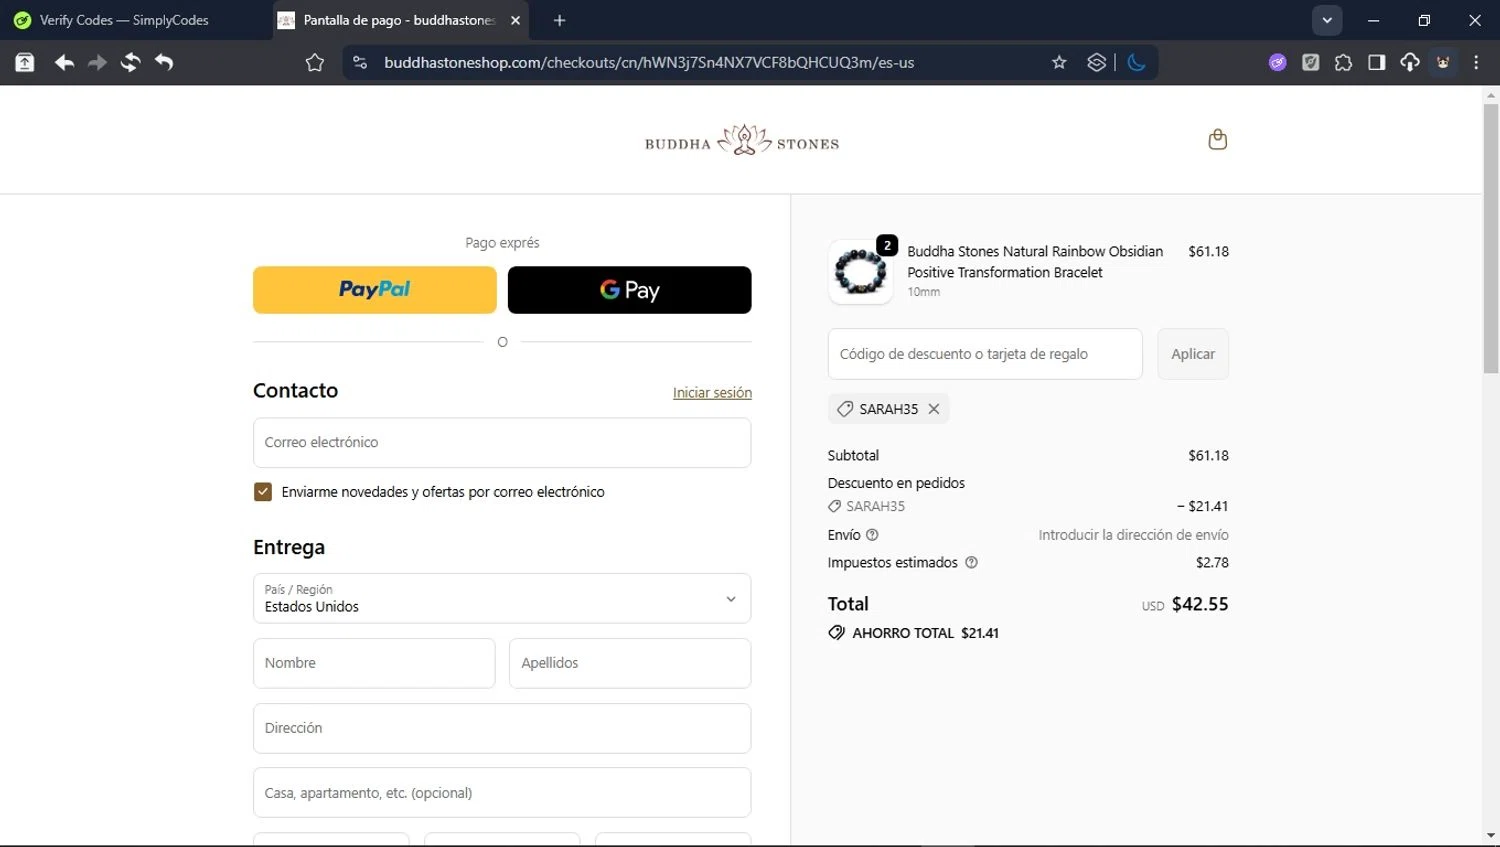Click the Nombre input field
This screenshot has height=847, width=1500.
(374, 663)
